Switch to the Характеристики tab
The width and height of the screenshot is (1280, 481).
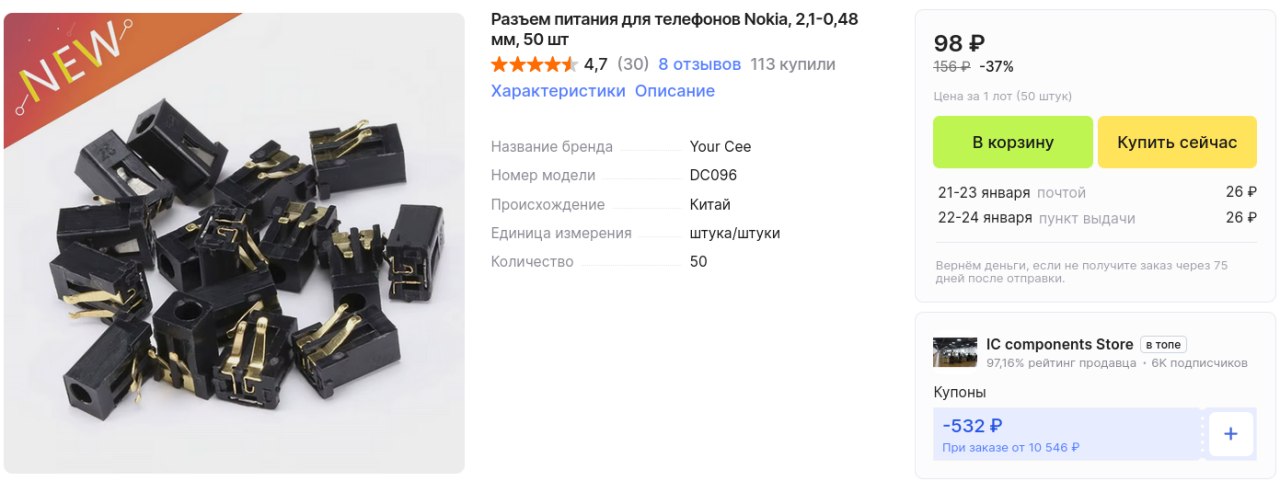(x=558, y=91)
